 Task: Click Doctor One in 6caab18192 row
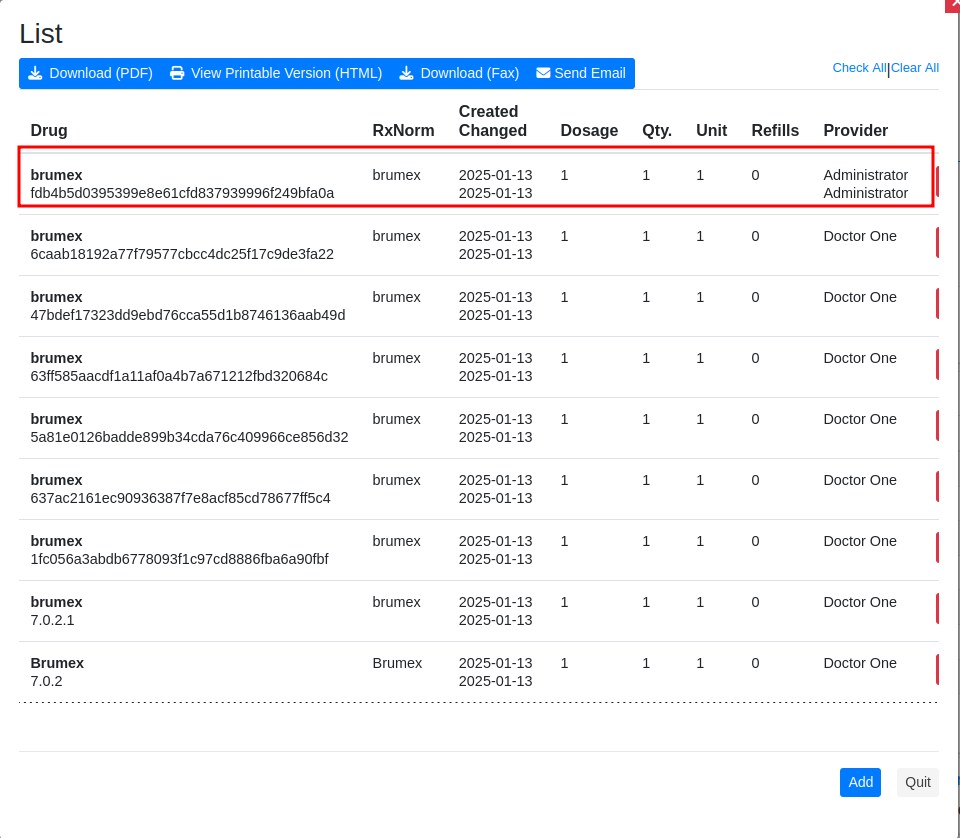point(860,236)
